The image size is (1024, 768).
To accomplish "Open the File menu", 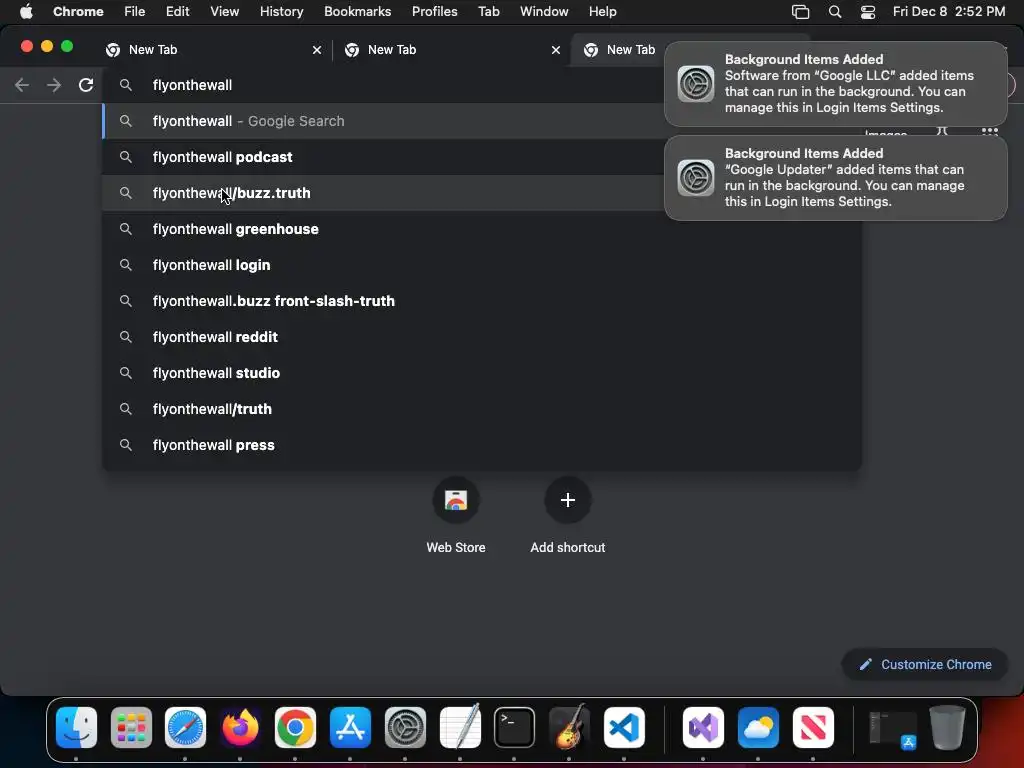I will [x=135, y=12].
